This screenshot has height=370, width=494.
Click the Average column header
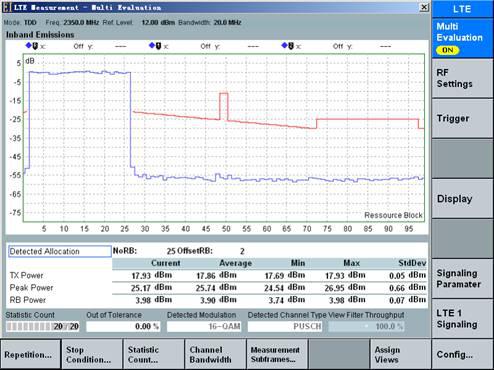click(x=235, y=263)
